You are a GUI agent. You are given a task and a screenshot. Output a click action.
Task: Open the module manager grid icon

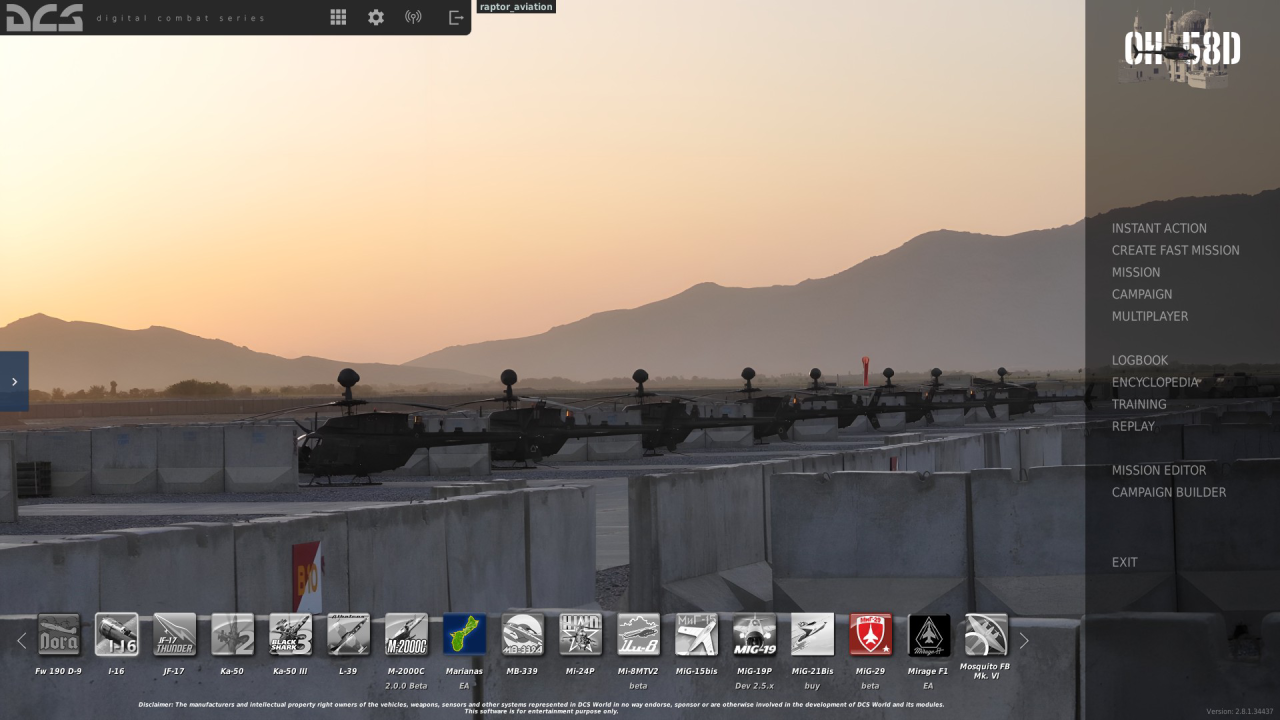338,17
